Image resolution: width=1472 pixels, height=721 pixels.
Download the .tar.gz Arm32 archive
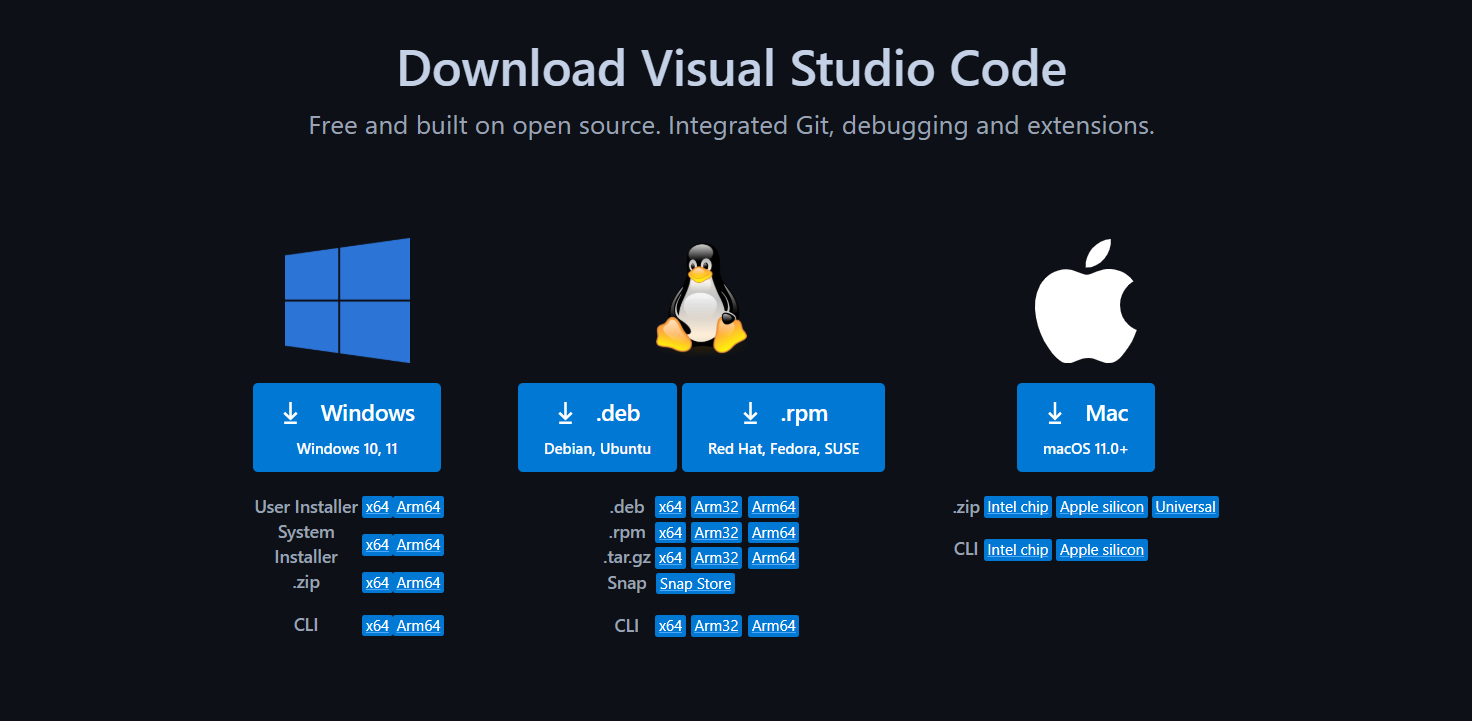click(x=716, y=558)
